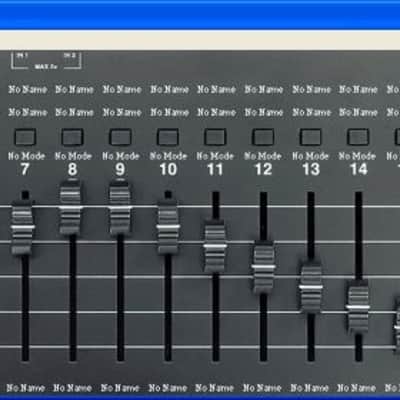Select channel number 12 label
The image size is (400, 400).
pos(263,169)
